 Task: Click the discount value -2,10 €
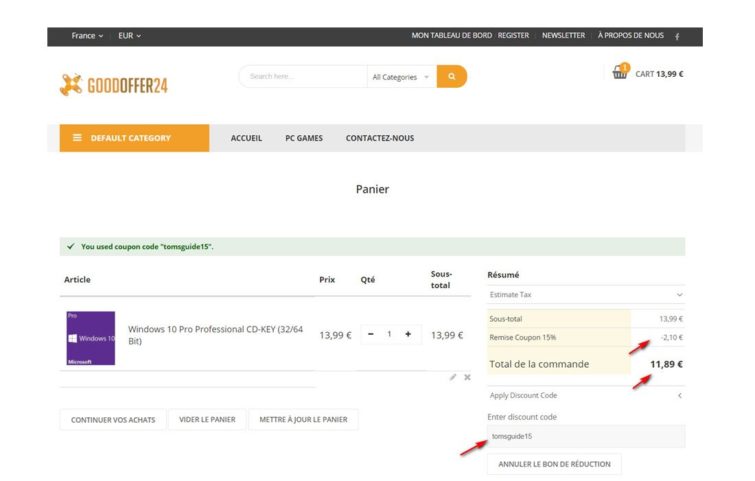[672, 338]
